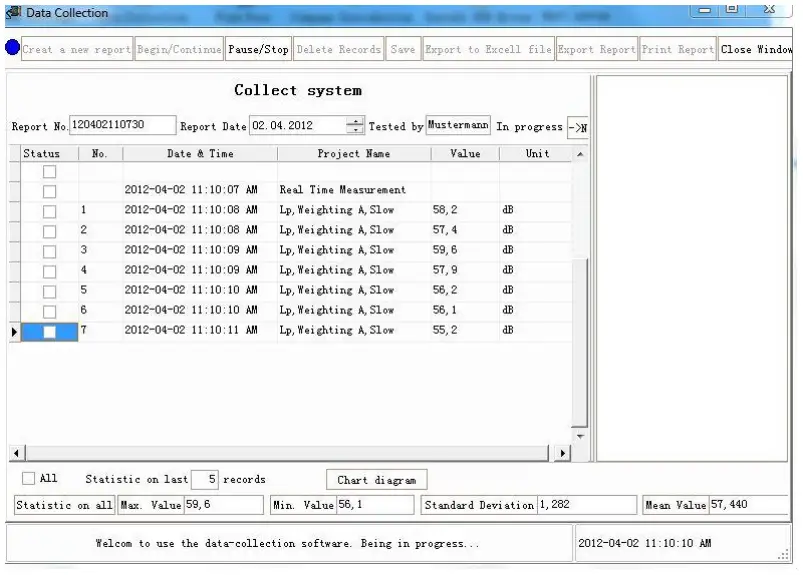
Task: Check the status box for record 4
Action: tap(50, 271)
